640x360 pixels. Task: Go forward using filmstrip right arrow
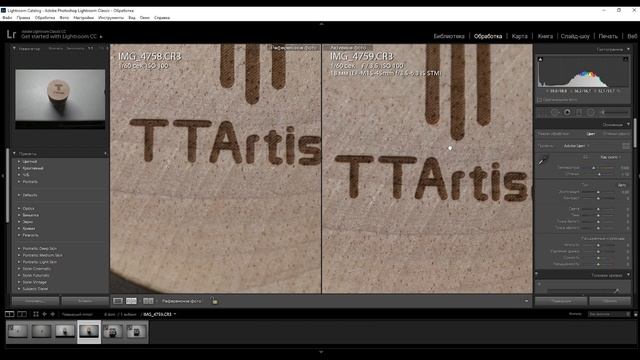[x=53, y=314]
